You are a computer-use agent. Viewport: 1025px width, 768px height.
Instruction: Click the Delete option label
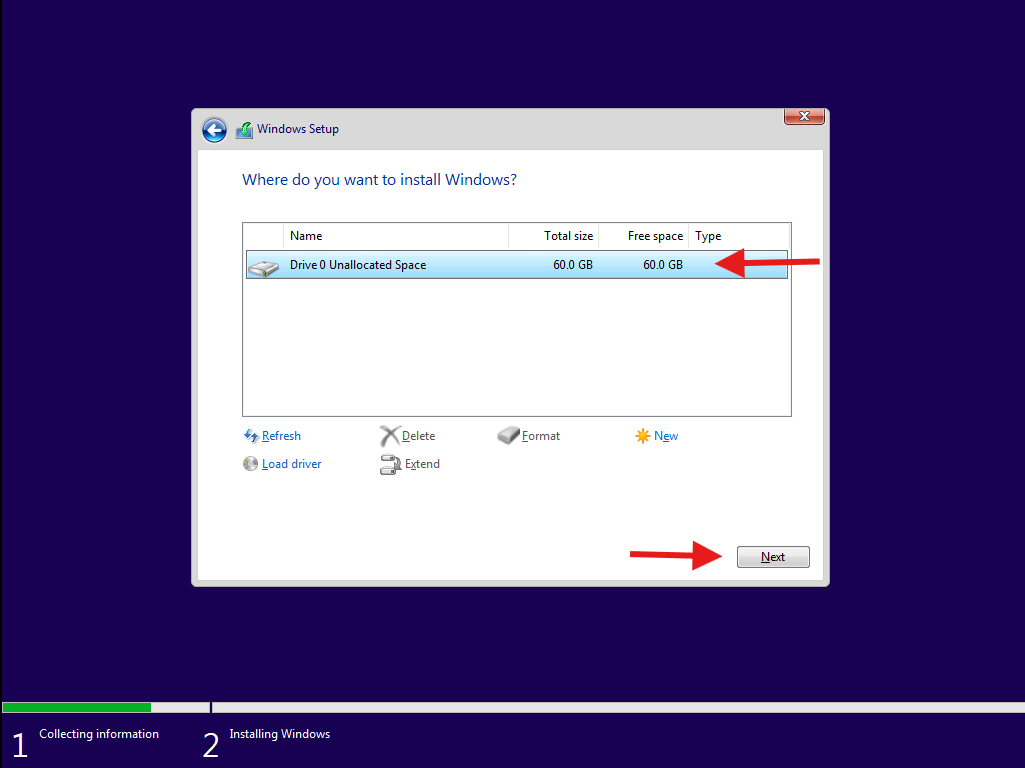(418, 436)
